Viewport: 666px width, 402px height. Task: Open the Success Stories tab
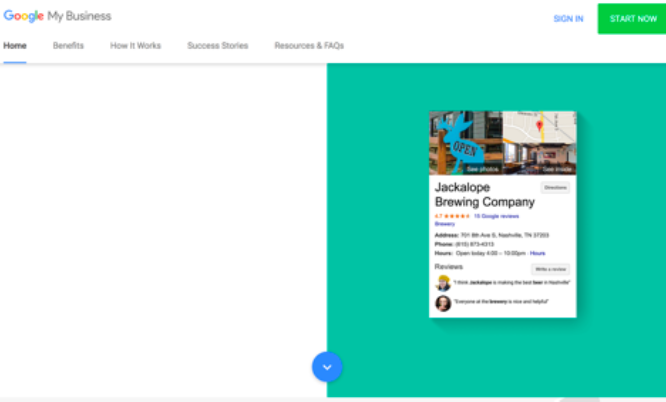pyautogui.click(x=217, y=46)
